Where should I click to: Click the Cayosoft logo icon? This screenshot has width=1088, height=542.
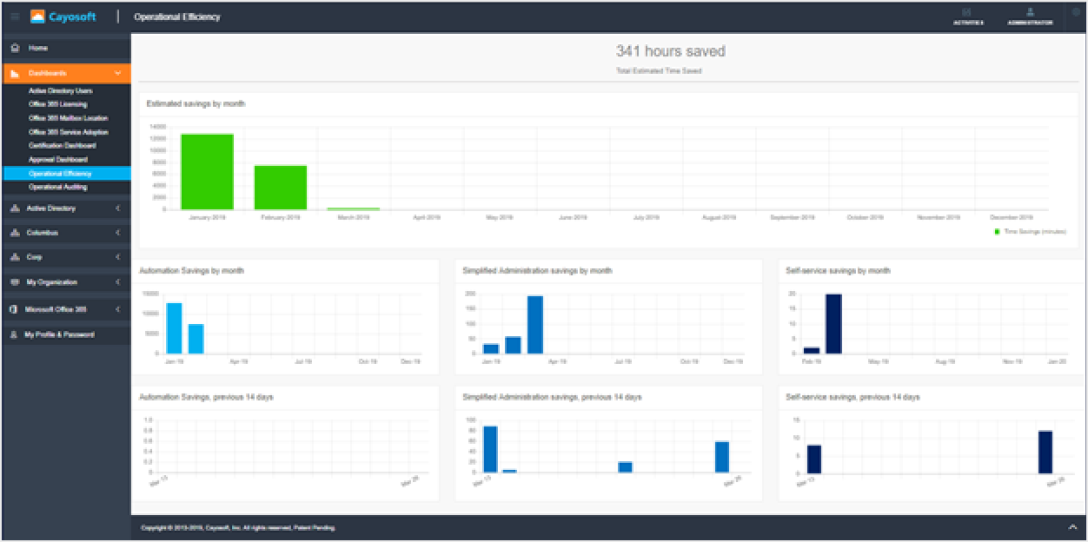pyautogui.click(x=37, y=16)
